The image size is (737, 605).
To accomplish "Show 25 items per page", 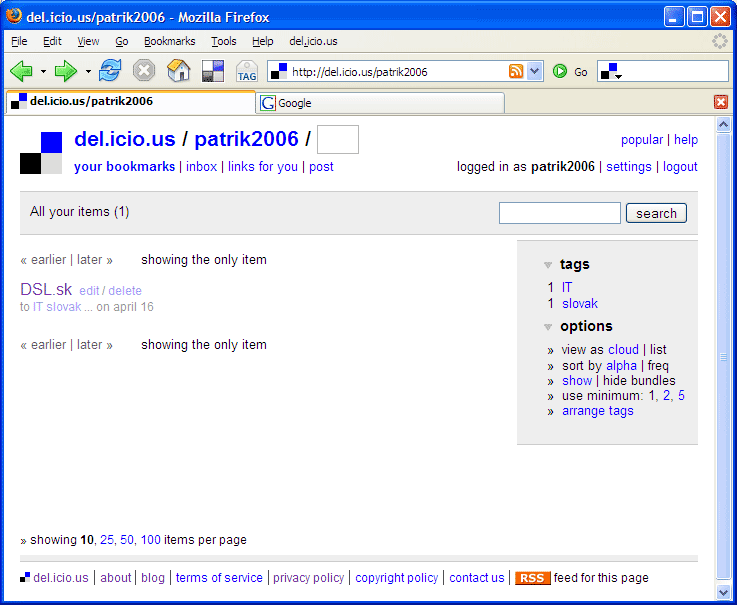I will click(x=107, y=540).
